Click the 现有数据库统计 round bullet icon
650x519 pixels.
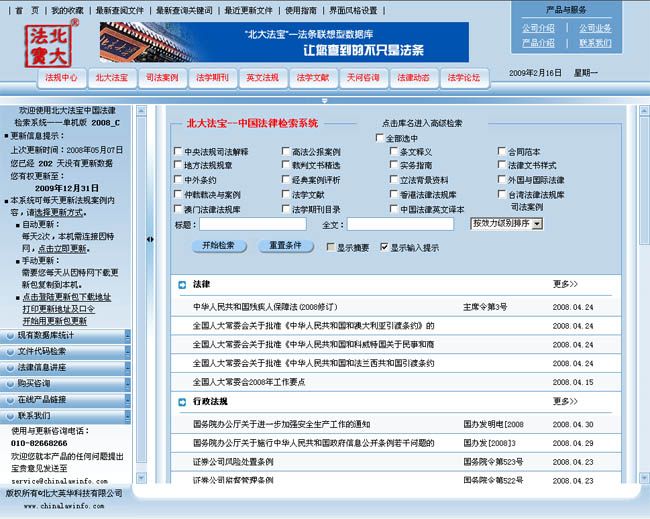10,336
